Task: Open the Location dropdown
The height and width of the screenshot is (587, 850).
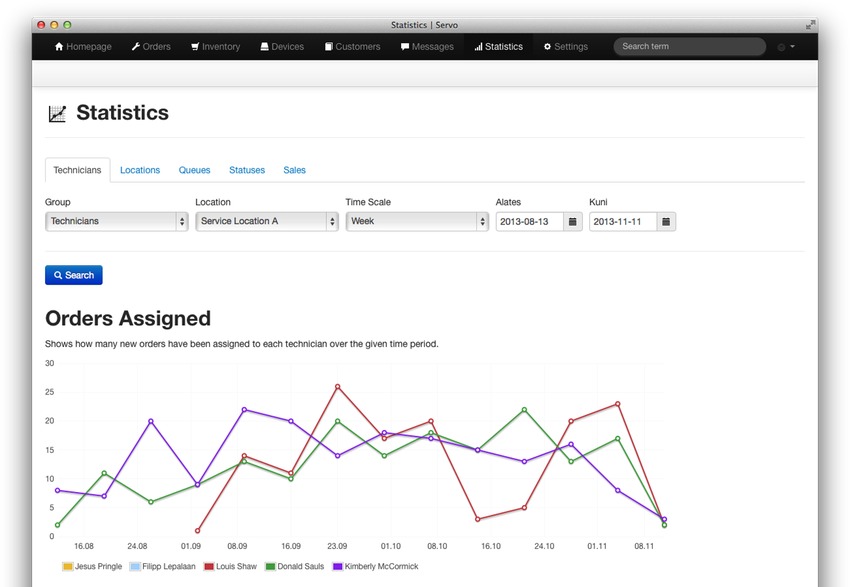Action: 267,221
